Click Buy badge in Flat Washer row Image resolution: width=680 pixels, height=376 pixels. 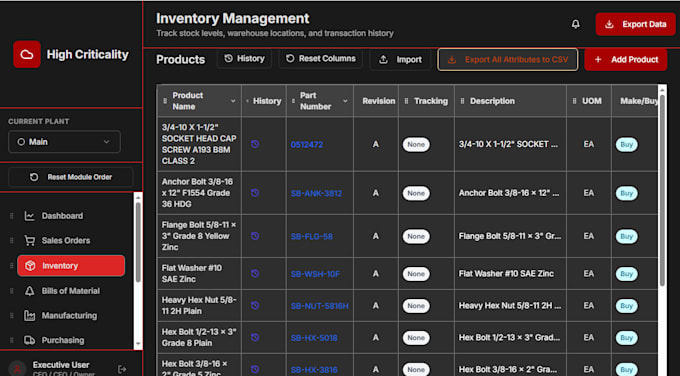click(x=627, y=274)
